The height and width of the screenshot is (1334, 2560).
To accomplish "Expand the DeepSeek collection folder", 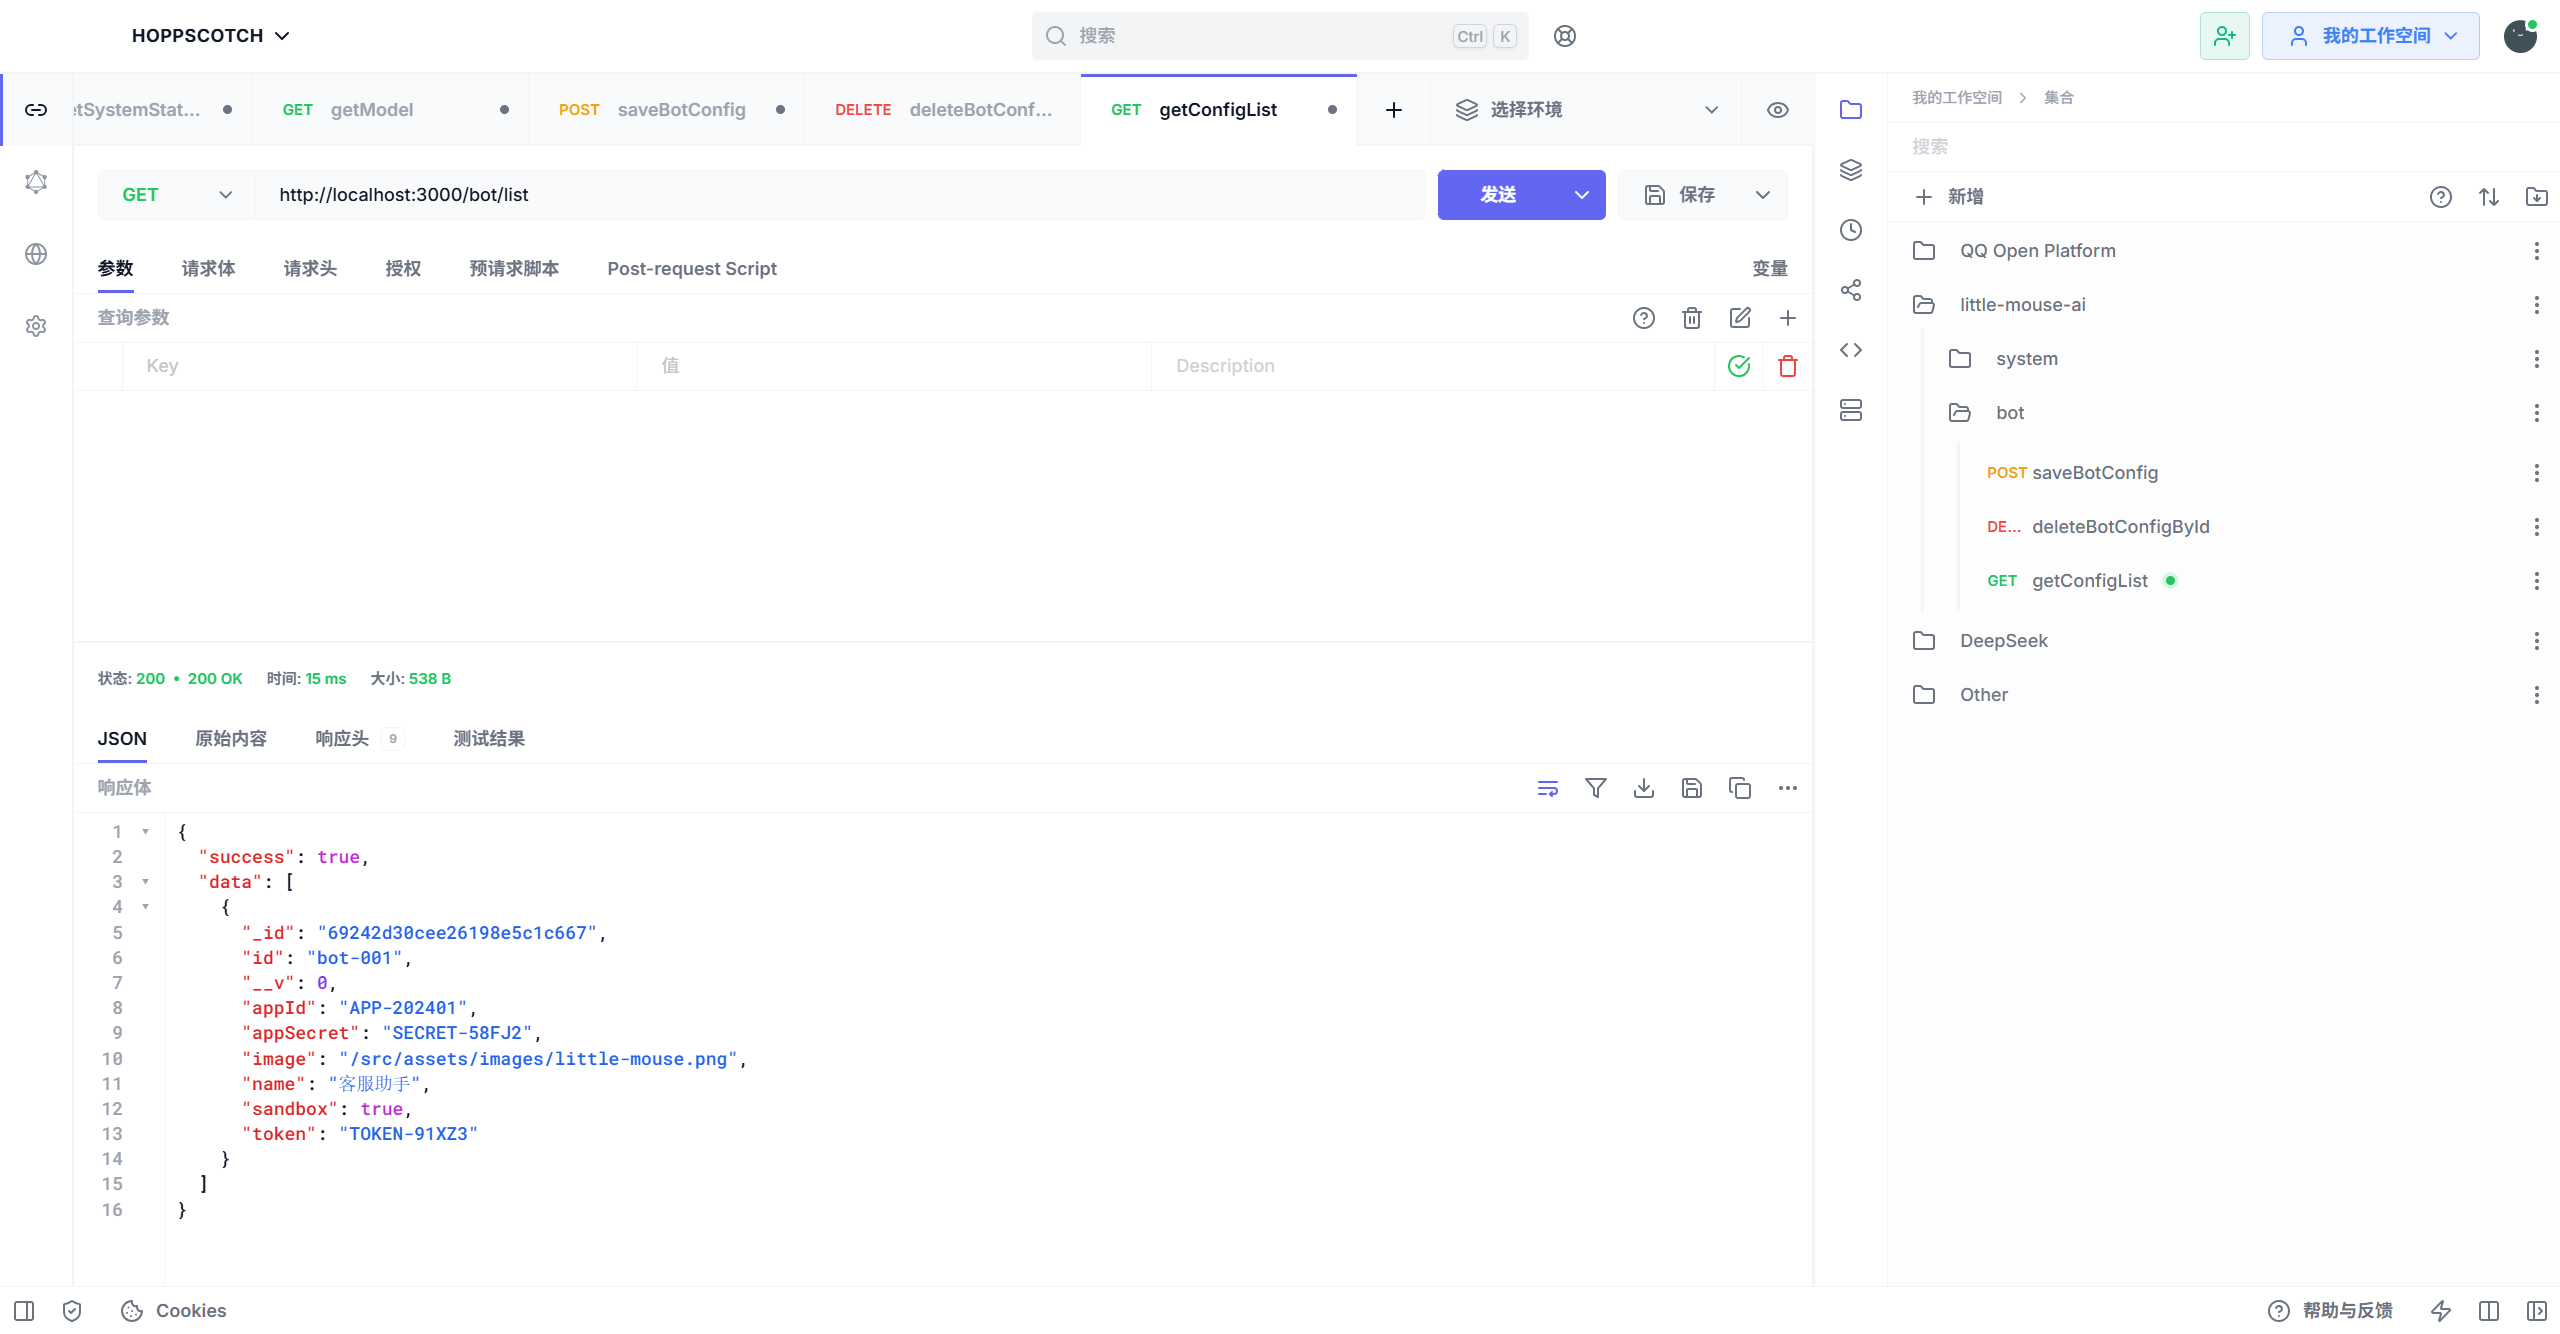I will (2003, 641).
